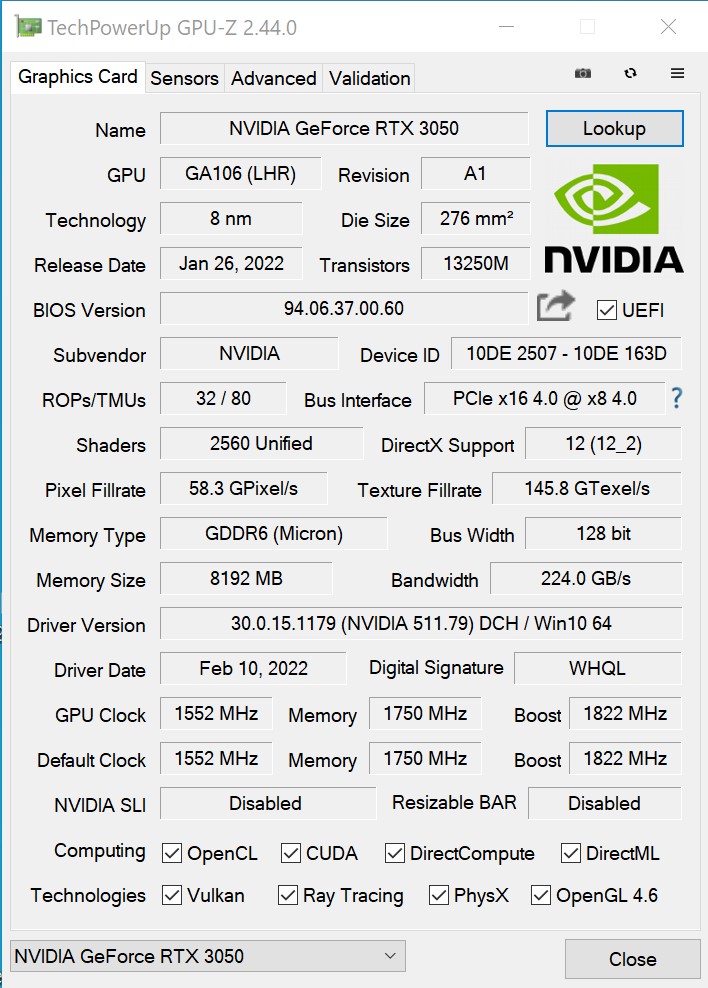708x988 pixels.
Task: Toggle the Ray Tracing checkbox
Action: tap(288, 895)
